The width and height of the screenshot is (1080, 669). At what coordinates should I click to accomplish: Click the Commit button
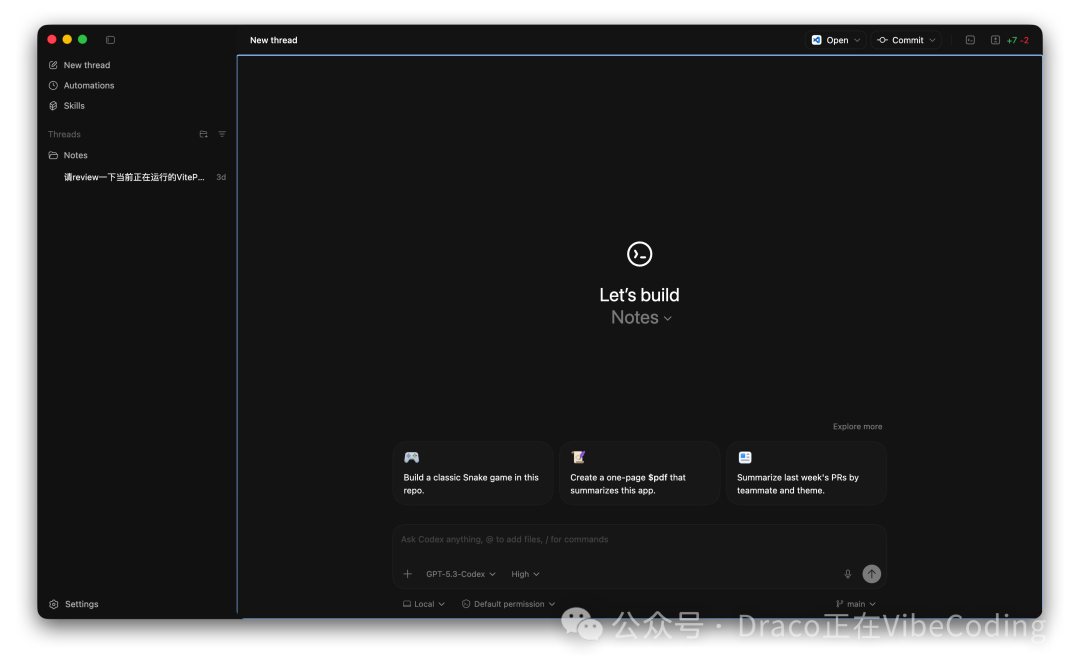[900, 40]
